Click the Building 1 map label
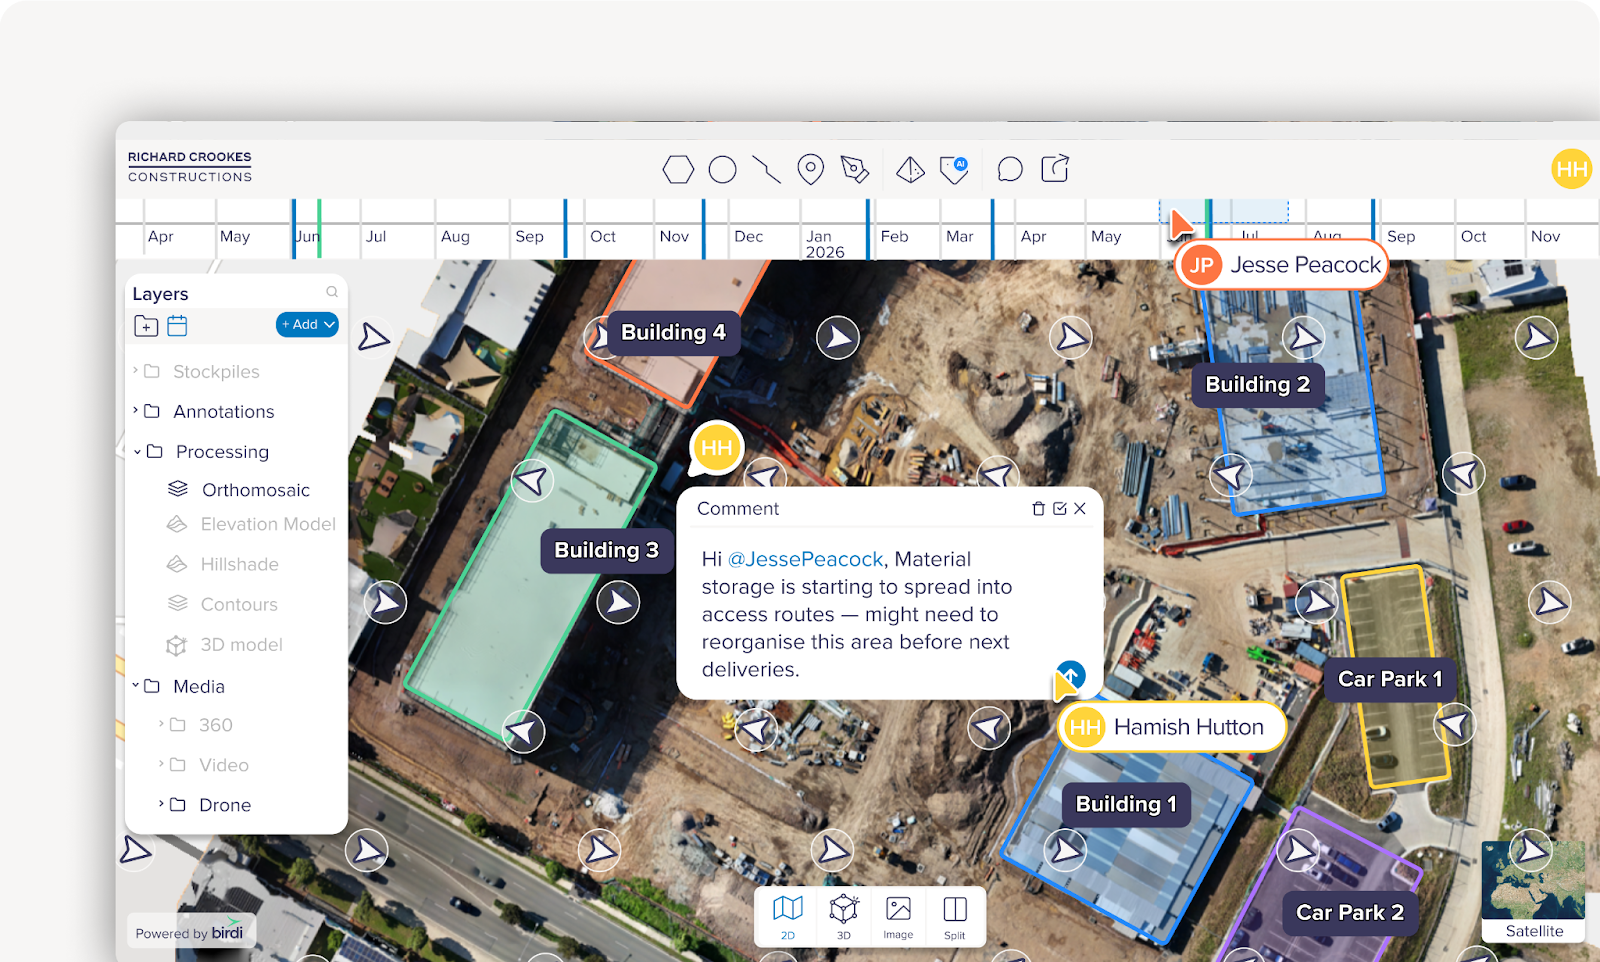Image resolution: width=1600 pixels, height=962 pixels. (x=1126, y=805)
